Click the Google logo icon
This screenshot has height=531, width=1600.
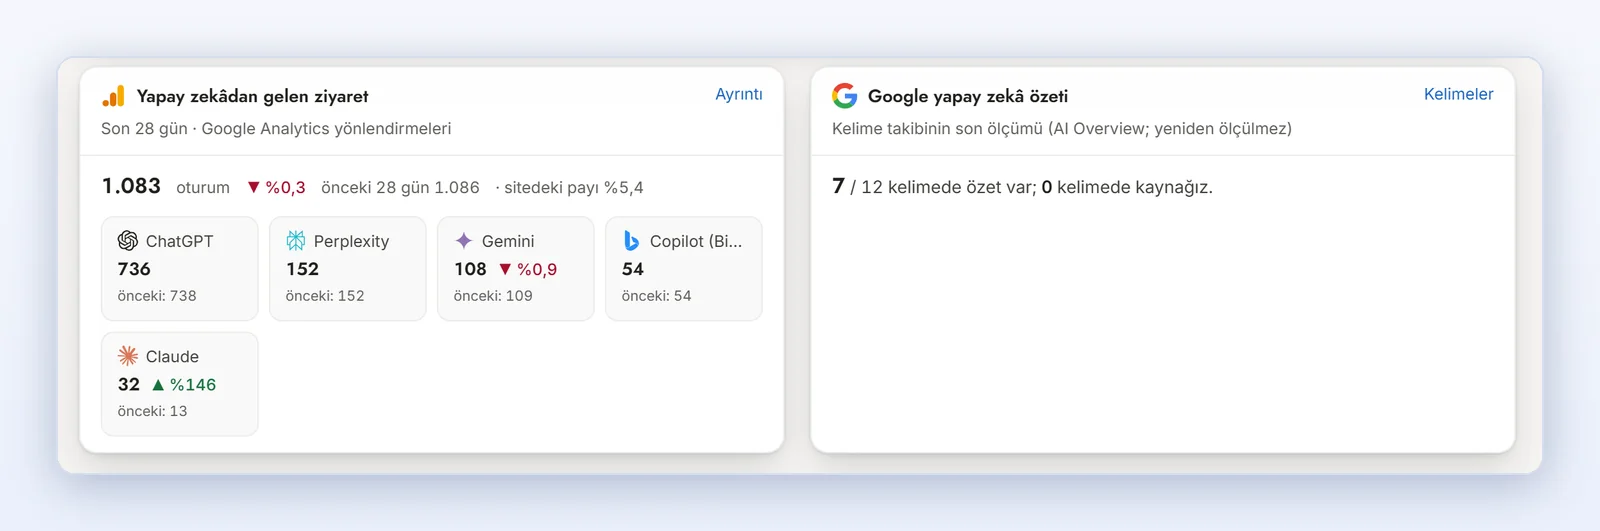[x=844, y=95]
